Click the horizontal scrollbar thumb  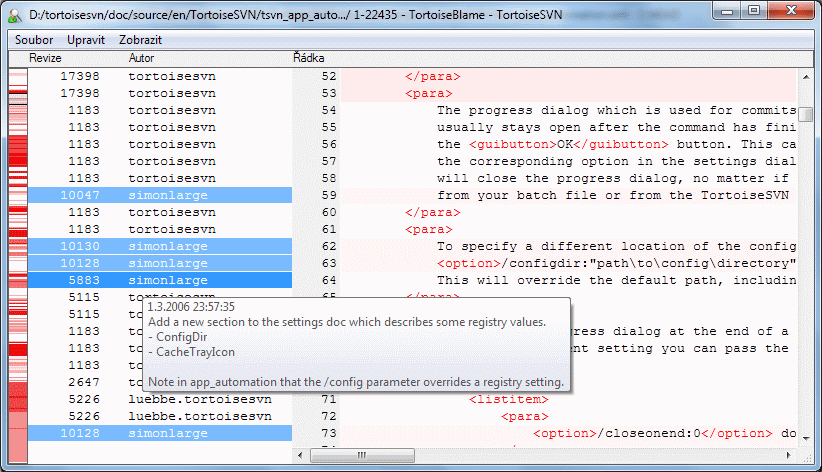362,455
